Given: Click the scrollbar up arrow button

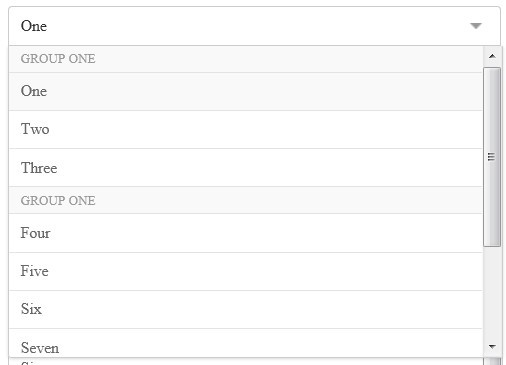Looking at the screenshot, I should (492, 56).
